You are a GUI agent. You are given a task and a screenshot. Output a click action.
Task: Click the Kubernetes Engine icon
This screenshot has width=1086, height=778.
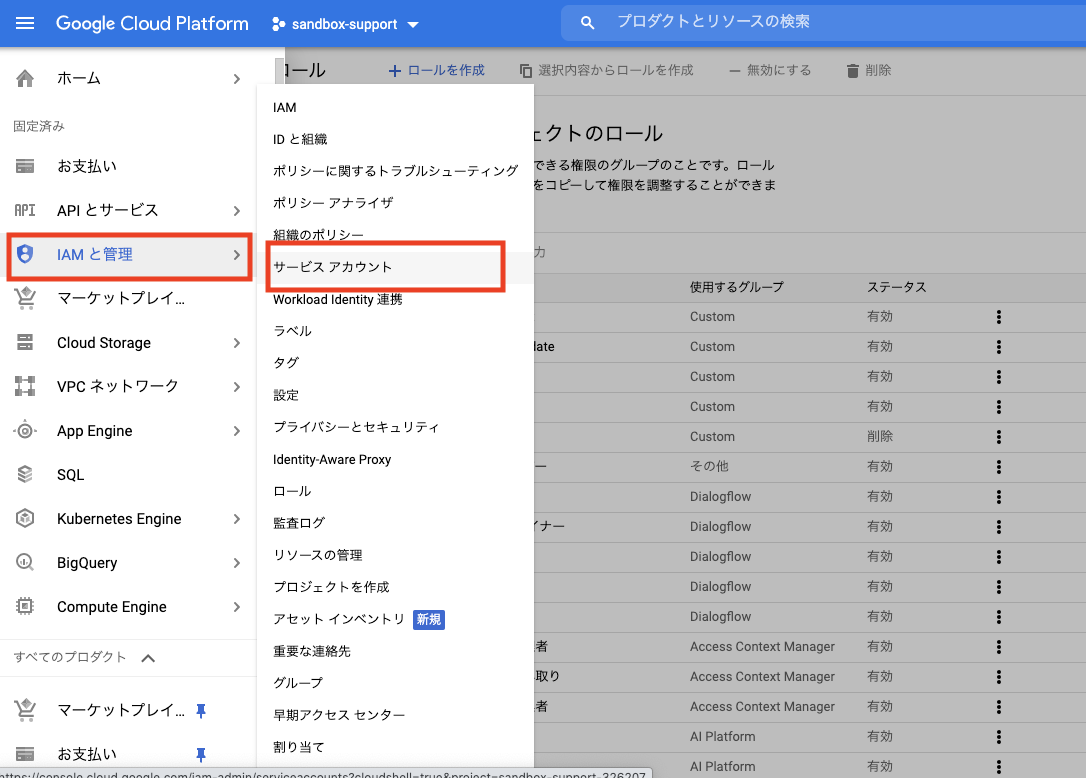[x=25, y=518]
